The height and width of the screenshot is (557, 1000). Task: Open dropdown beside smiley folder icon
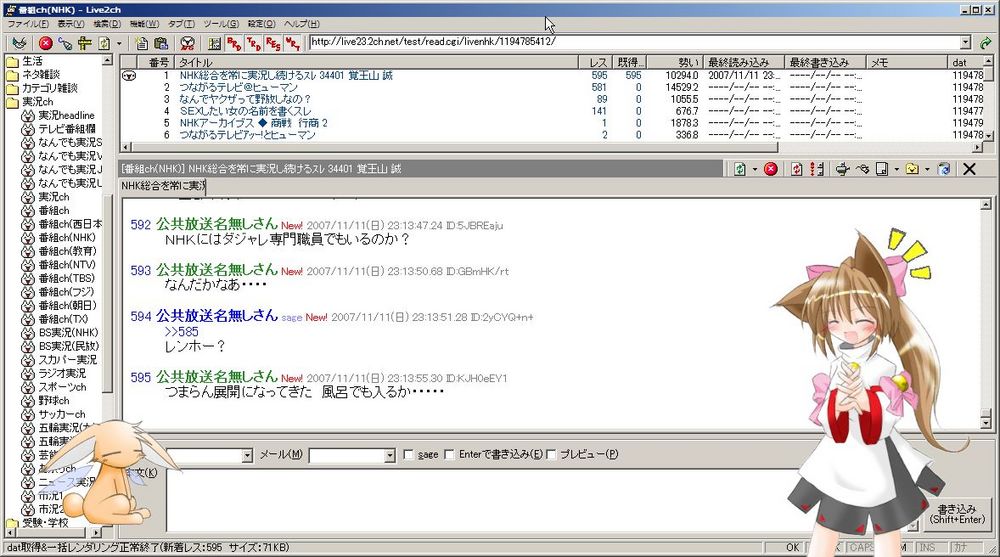tap(927, 169)
